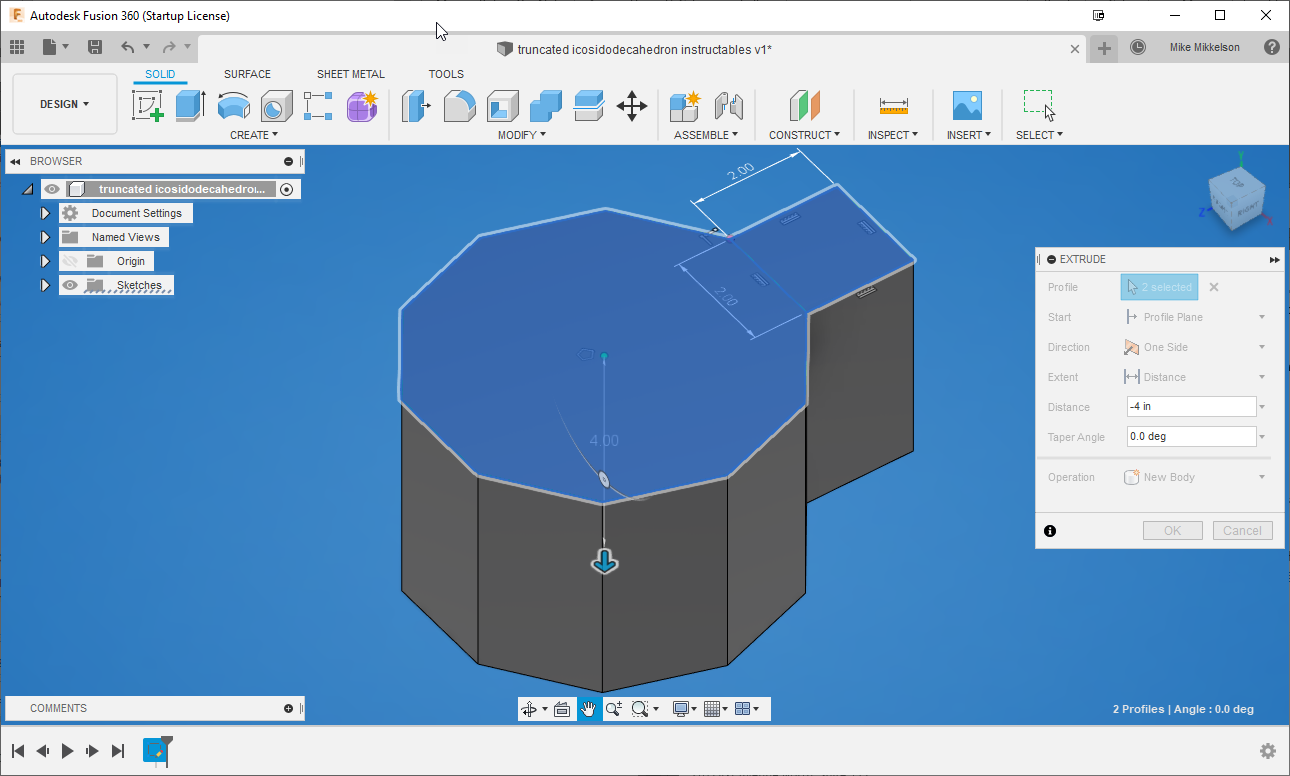Select the Create Sketch tool
This screenshot has height=776, width=1290.
148,106
